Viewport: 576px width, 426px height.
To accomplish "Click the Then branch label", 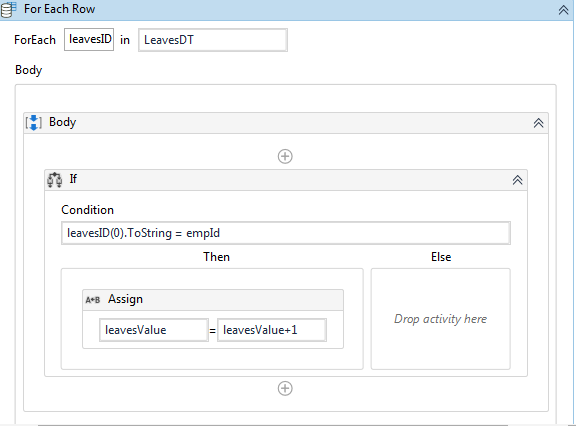I will [x=216, y=257].
